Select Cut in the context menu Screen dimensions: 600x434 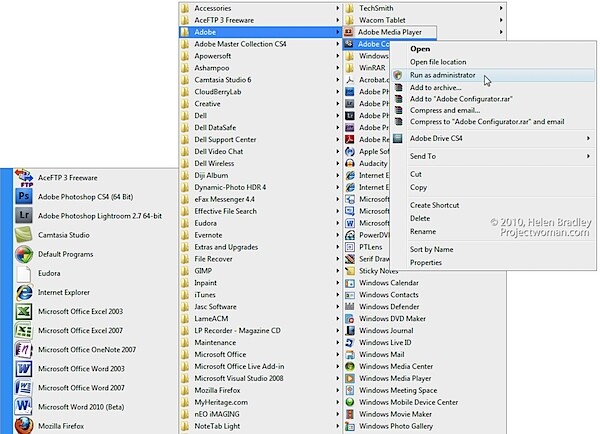[416, 174]
